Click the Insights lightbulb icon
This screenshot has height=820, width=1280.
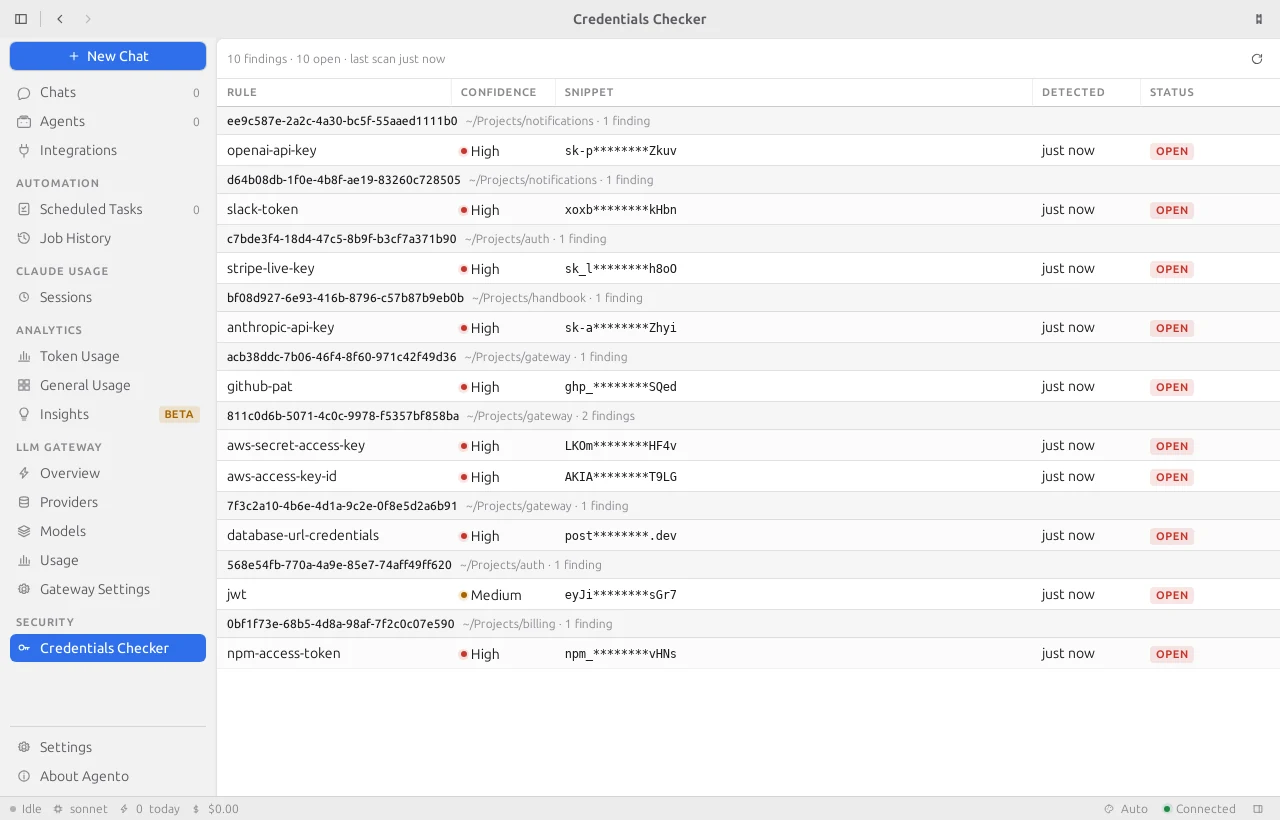pos(24,414)
